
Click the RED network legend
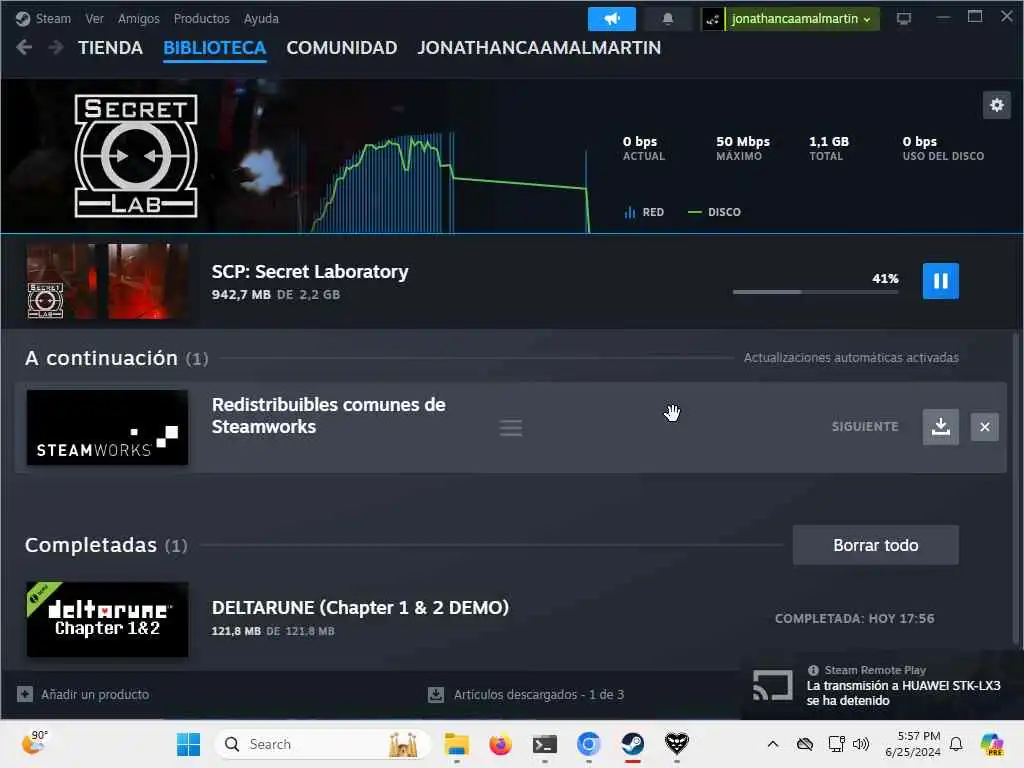click(644, 212)
